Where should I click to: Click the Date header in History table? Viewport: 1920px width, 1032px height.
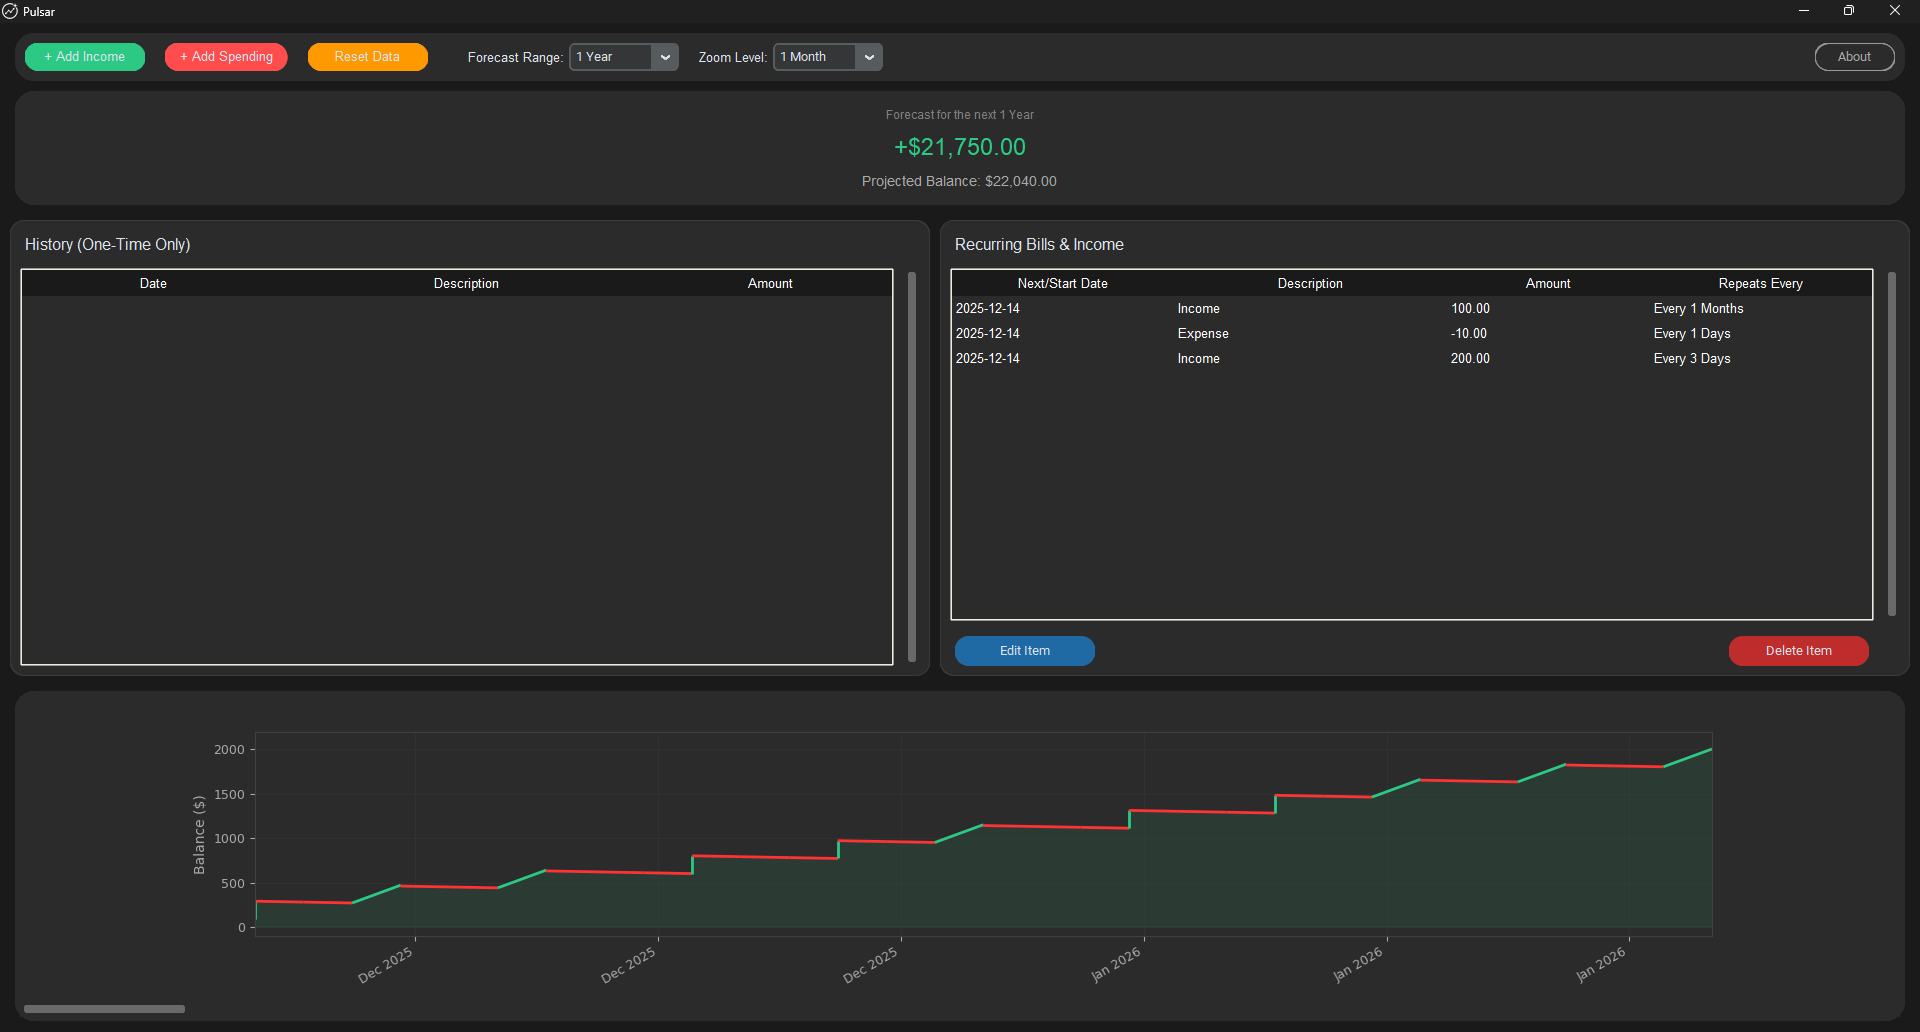click(x=153, y=284)
